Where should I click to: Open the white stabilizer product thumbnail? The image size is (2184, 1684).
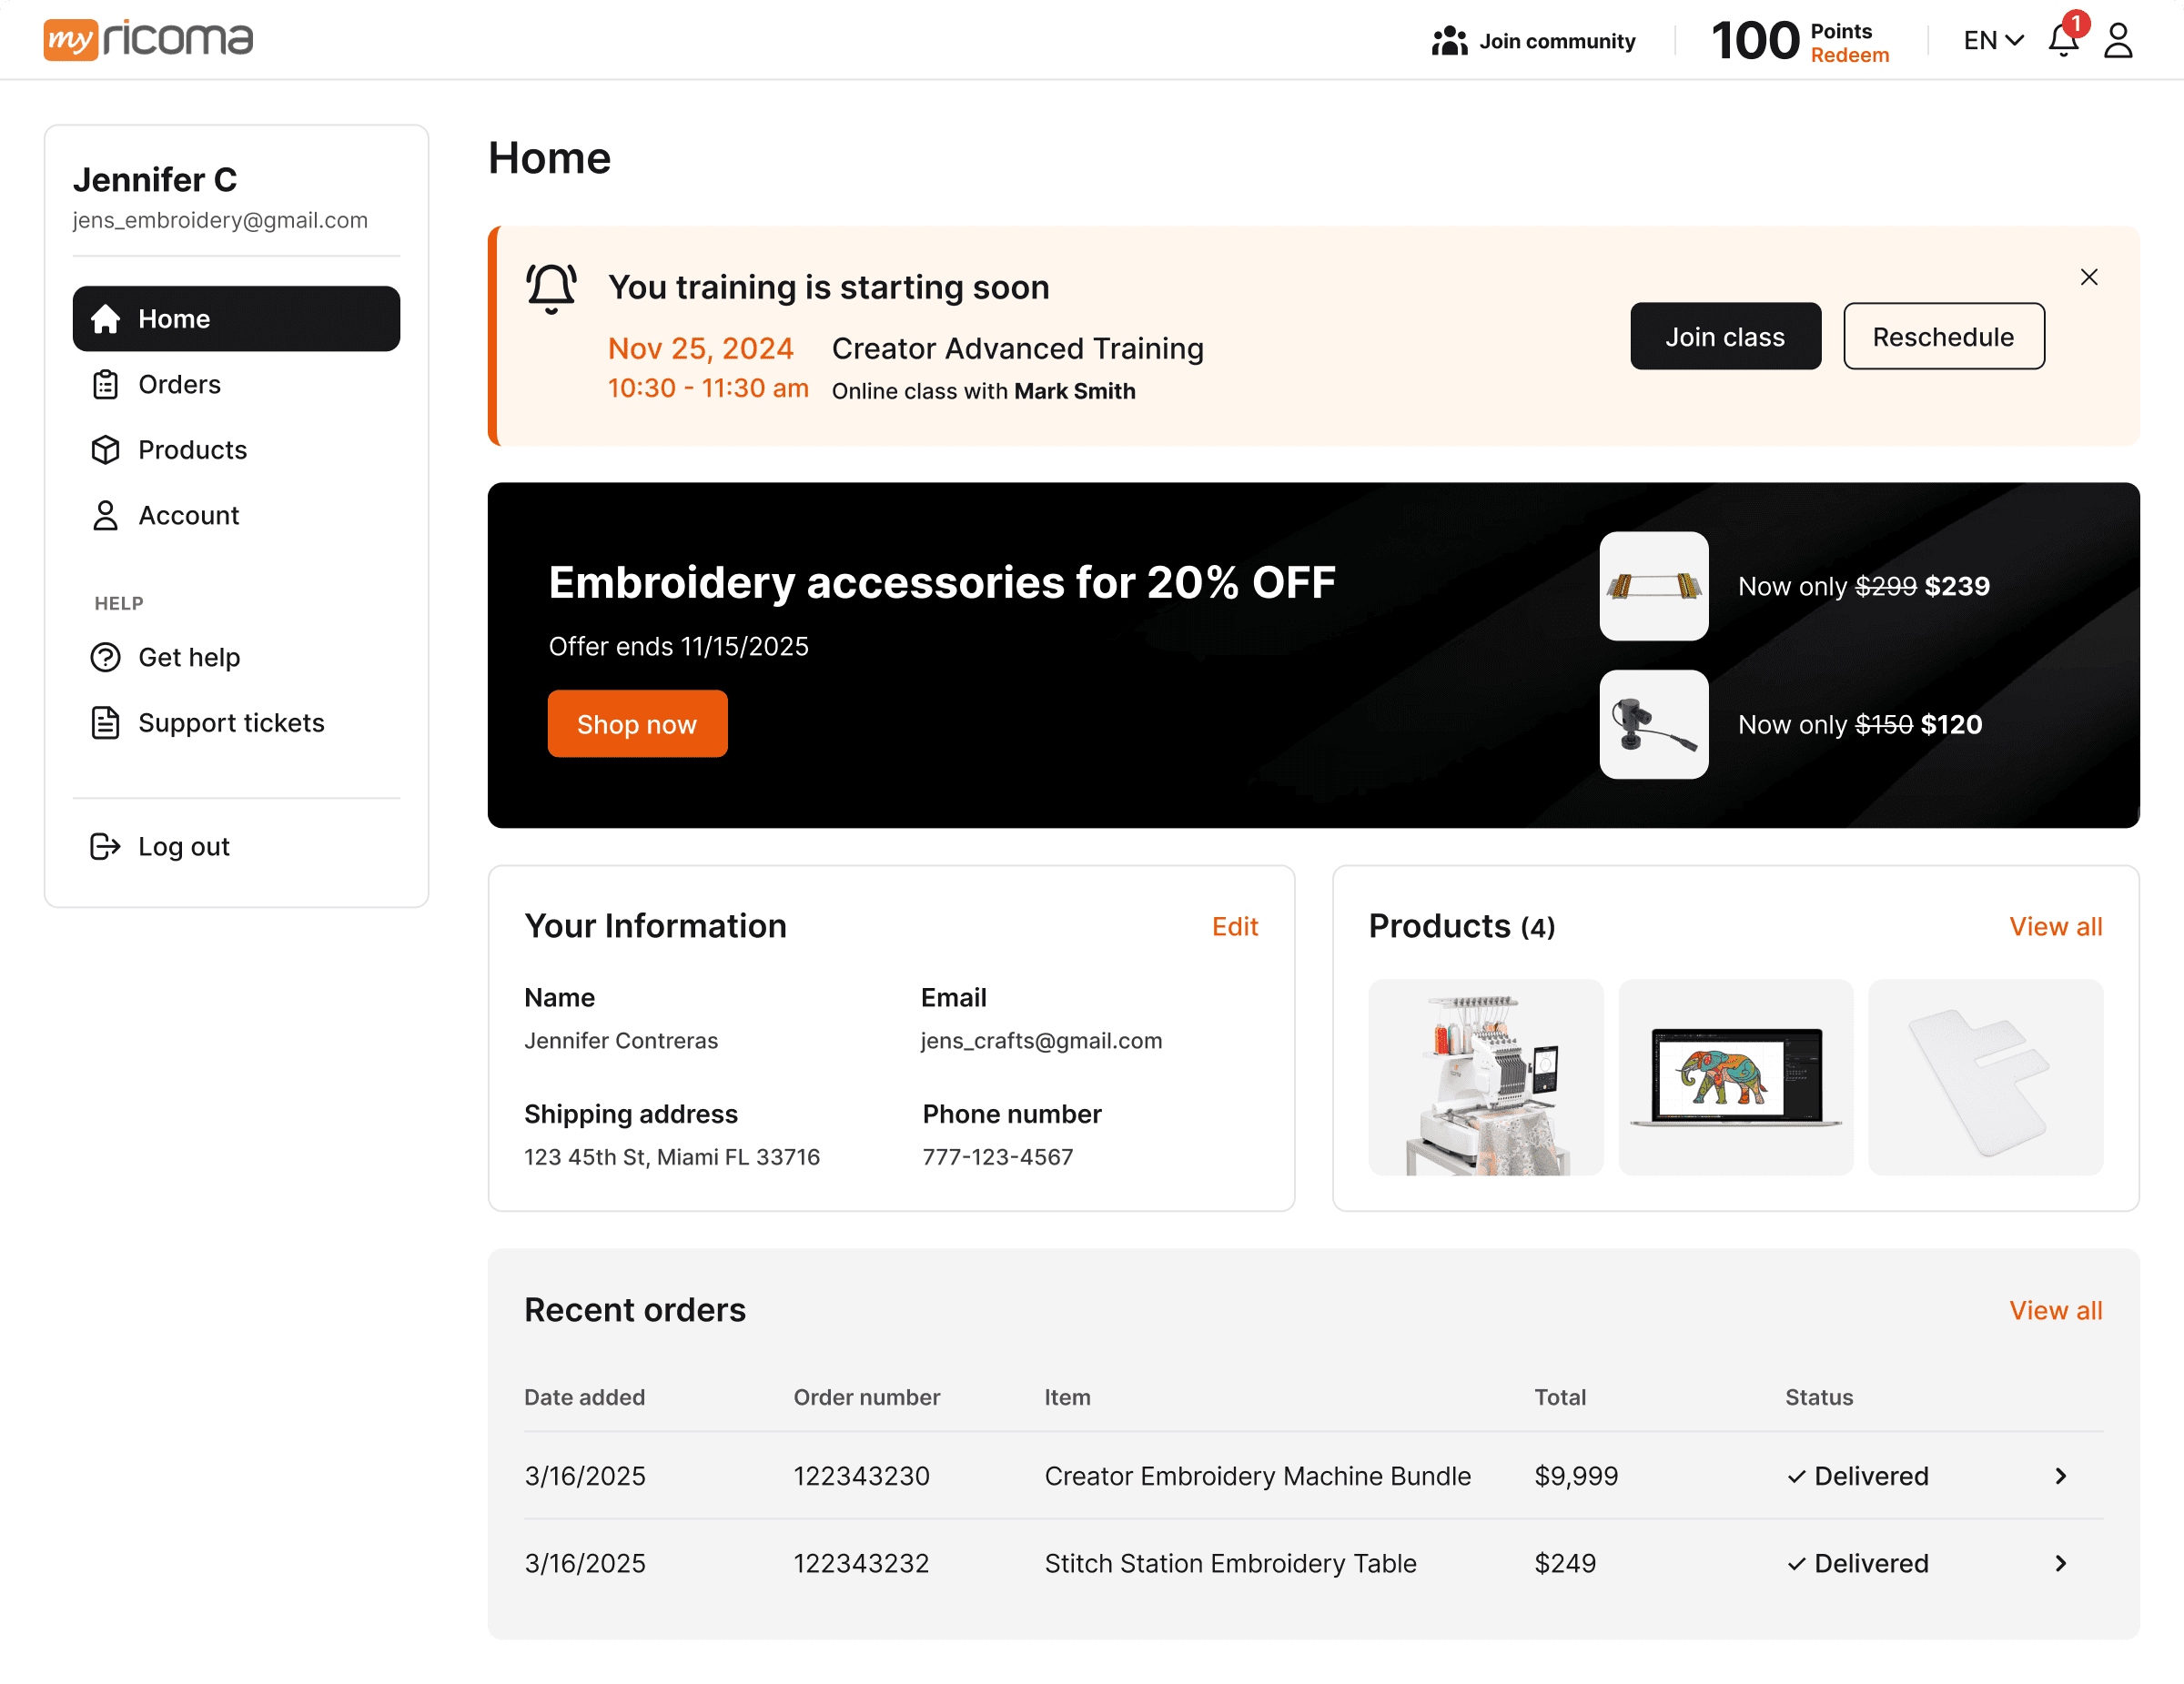pos(1986,1077)
